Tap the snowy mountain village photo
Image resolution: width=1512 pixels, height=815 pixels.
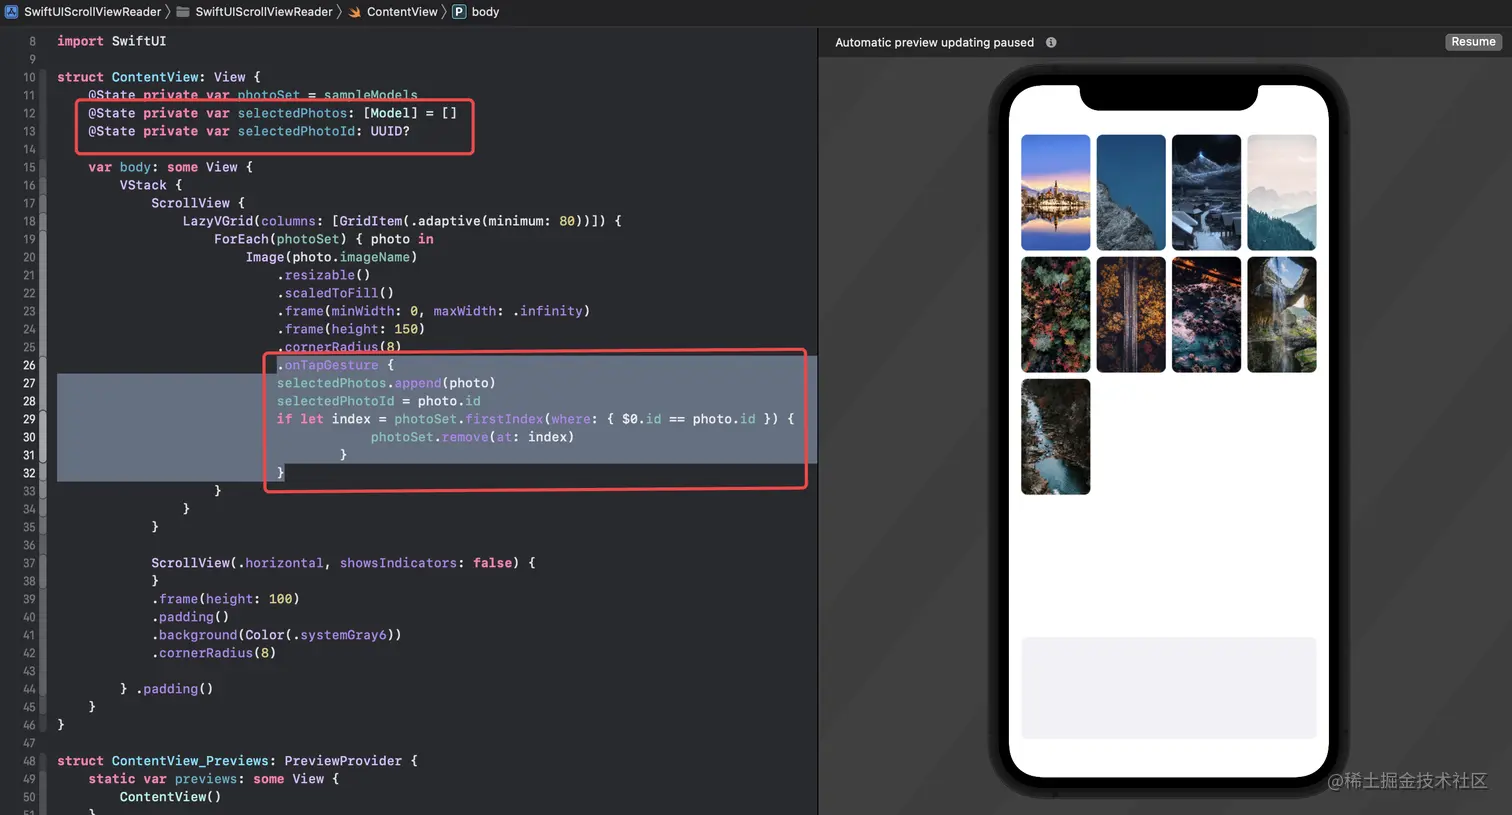point(1206,192)
